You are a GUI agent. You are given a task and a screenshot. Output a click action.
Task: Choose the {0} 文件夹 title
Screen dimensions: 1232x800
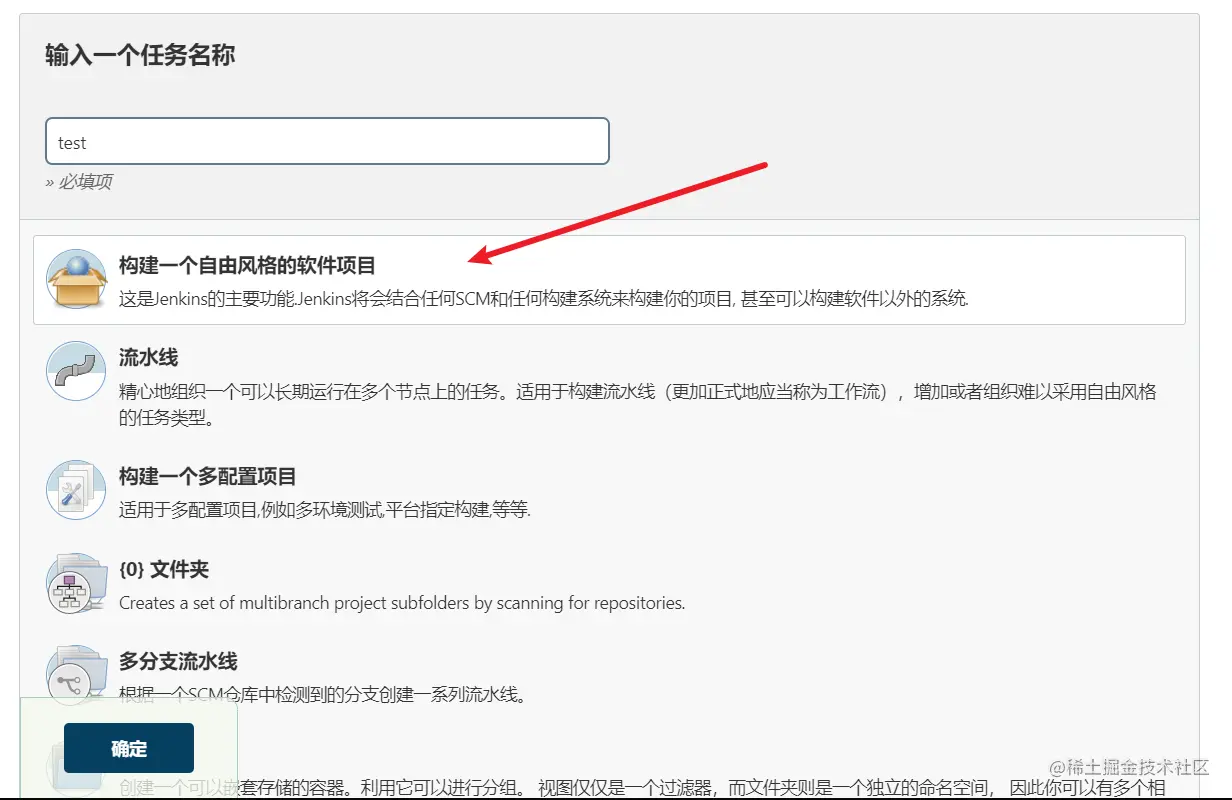pos(164,570)
